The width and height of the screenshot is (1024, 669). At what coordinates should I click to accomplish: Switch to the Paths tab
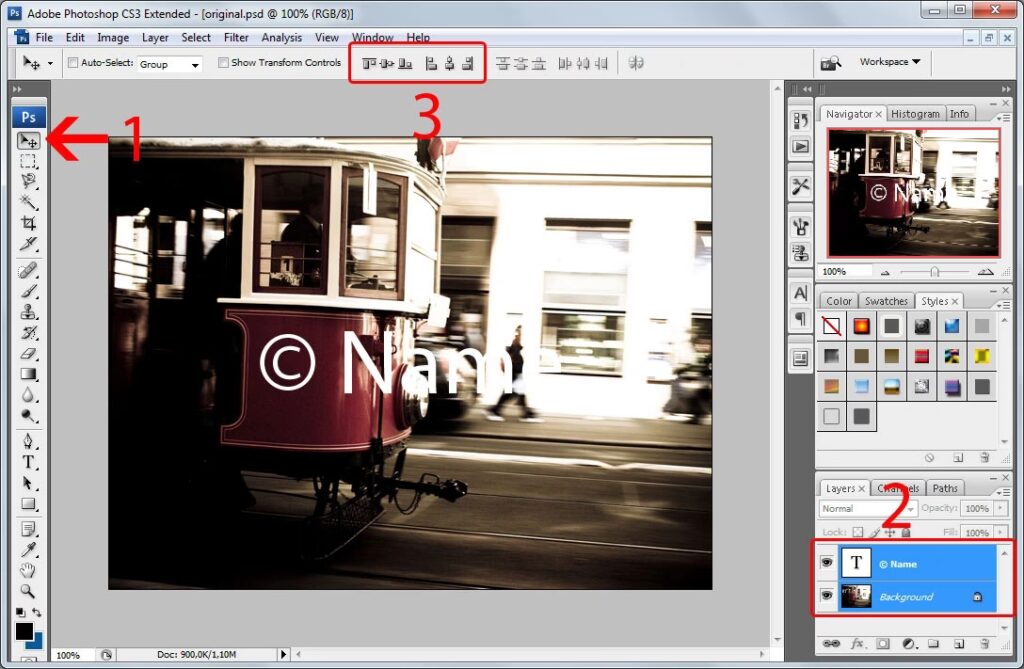click(x=945, y=488)
